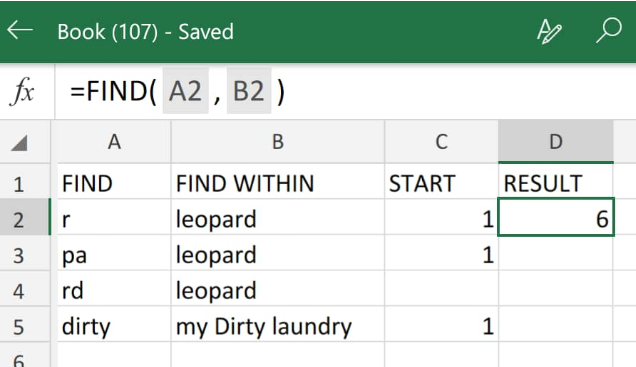Select column D header
636x367 pixels.
556,142
